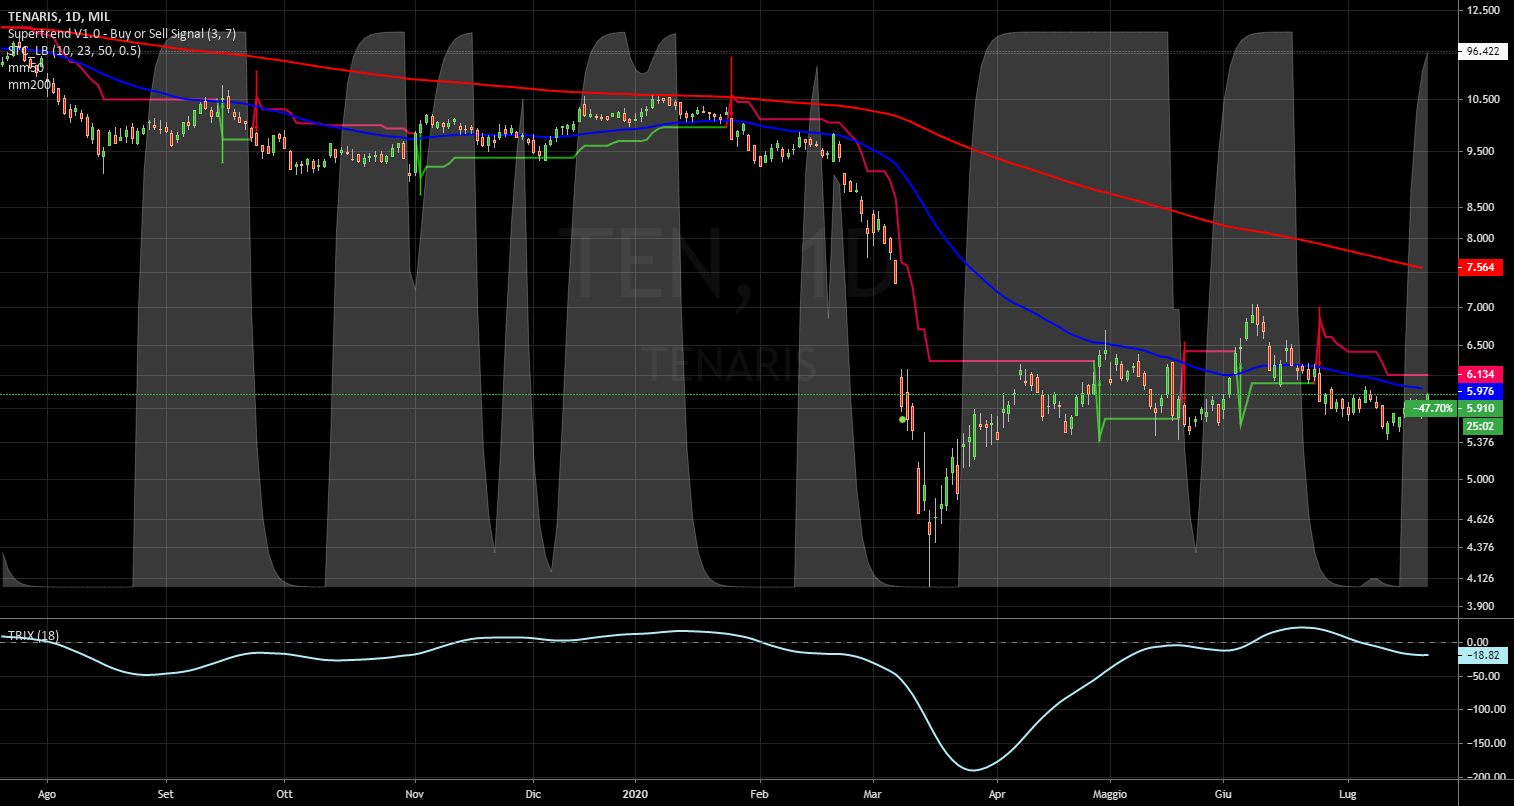Click the 6.500 price axis tick
This screenshot has height=806, width=1514.
coord(1480,345)
